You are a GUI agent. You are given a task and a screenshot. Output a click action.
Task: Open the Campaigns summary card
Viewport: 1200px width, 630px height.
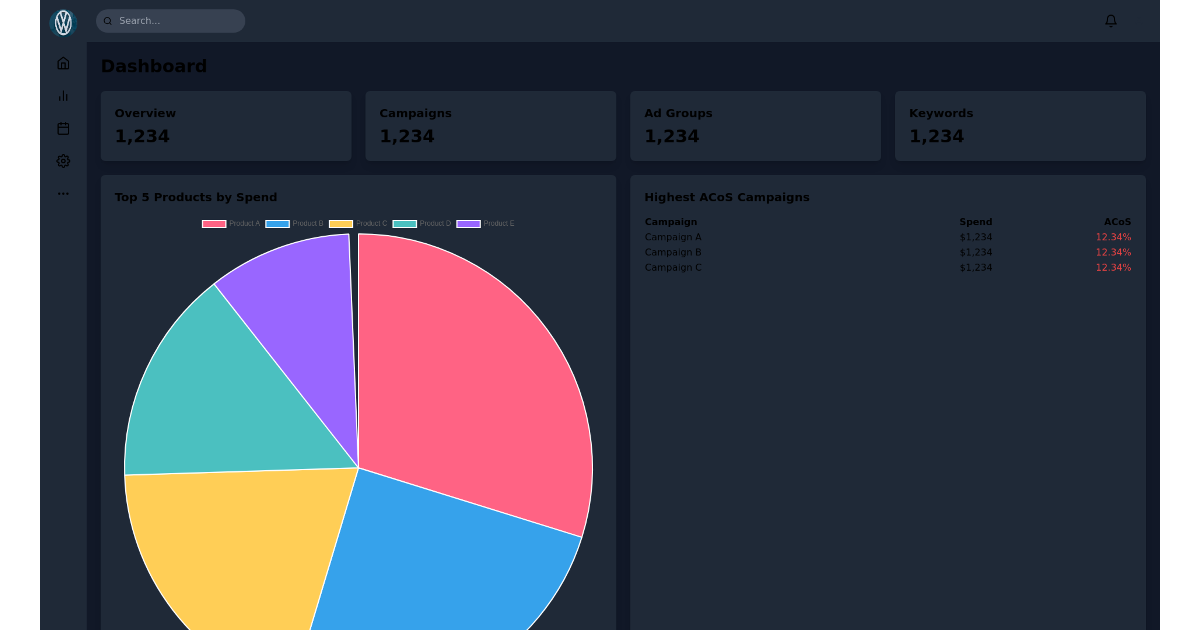(x=490, y=125)
